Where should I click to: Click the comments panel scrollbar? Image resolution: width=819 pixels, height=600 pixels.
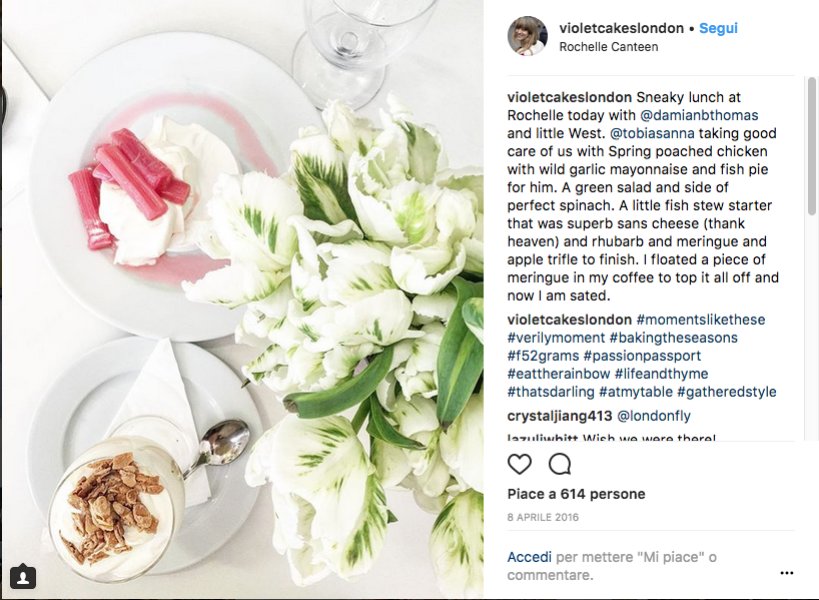811,146
